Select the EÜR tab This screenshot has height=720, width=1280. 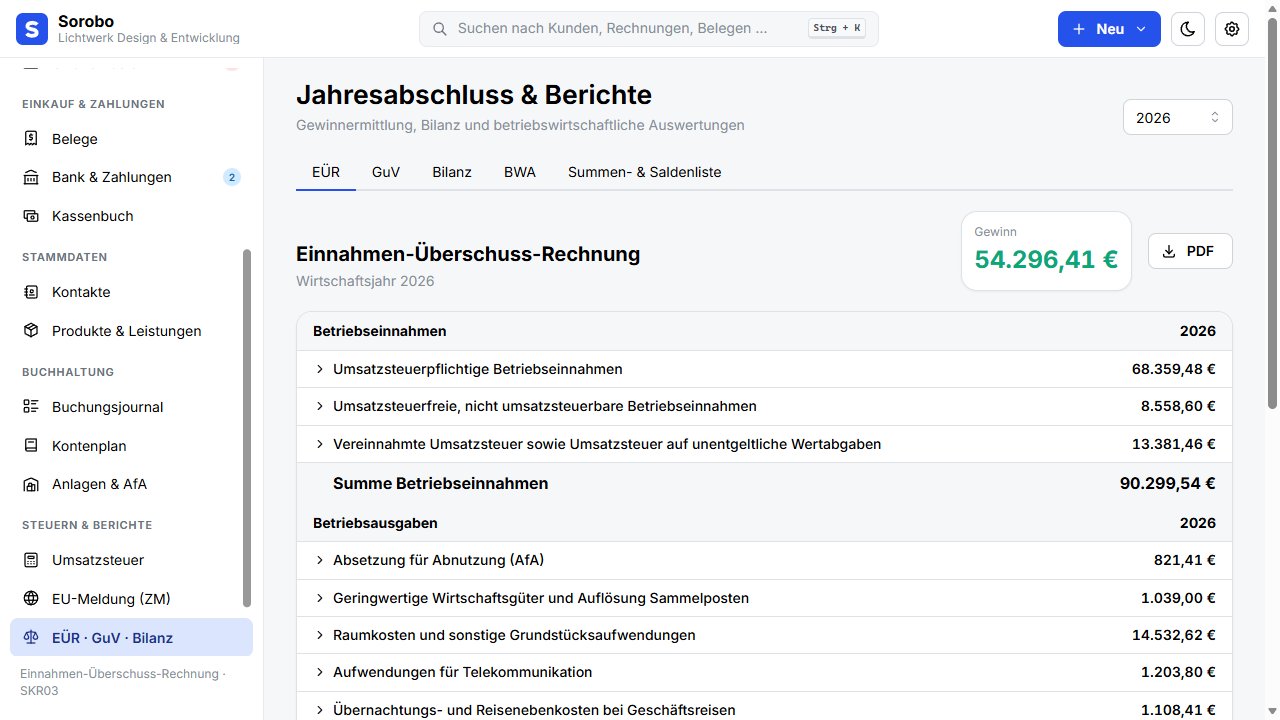pos(326,172)
